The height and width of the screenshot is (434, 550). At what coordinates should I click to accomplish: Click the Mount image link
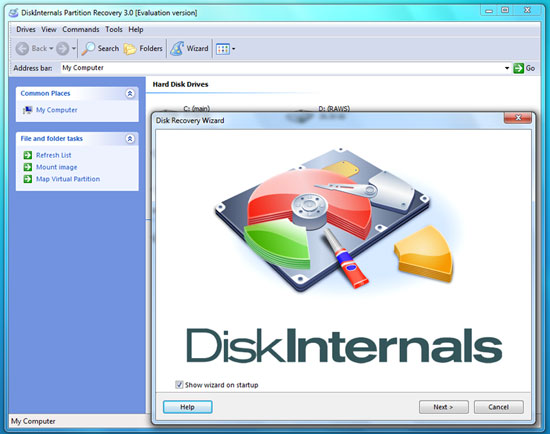pyautogui.click(x=56, y=167)
